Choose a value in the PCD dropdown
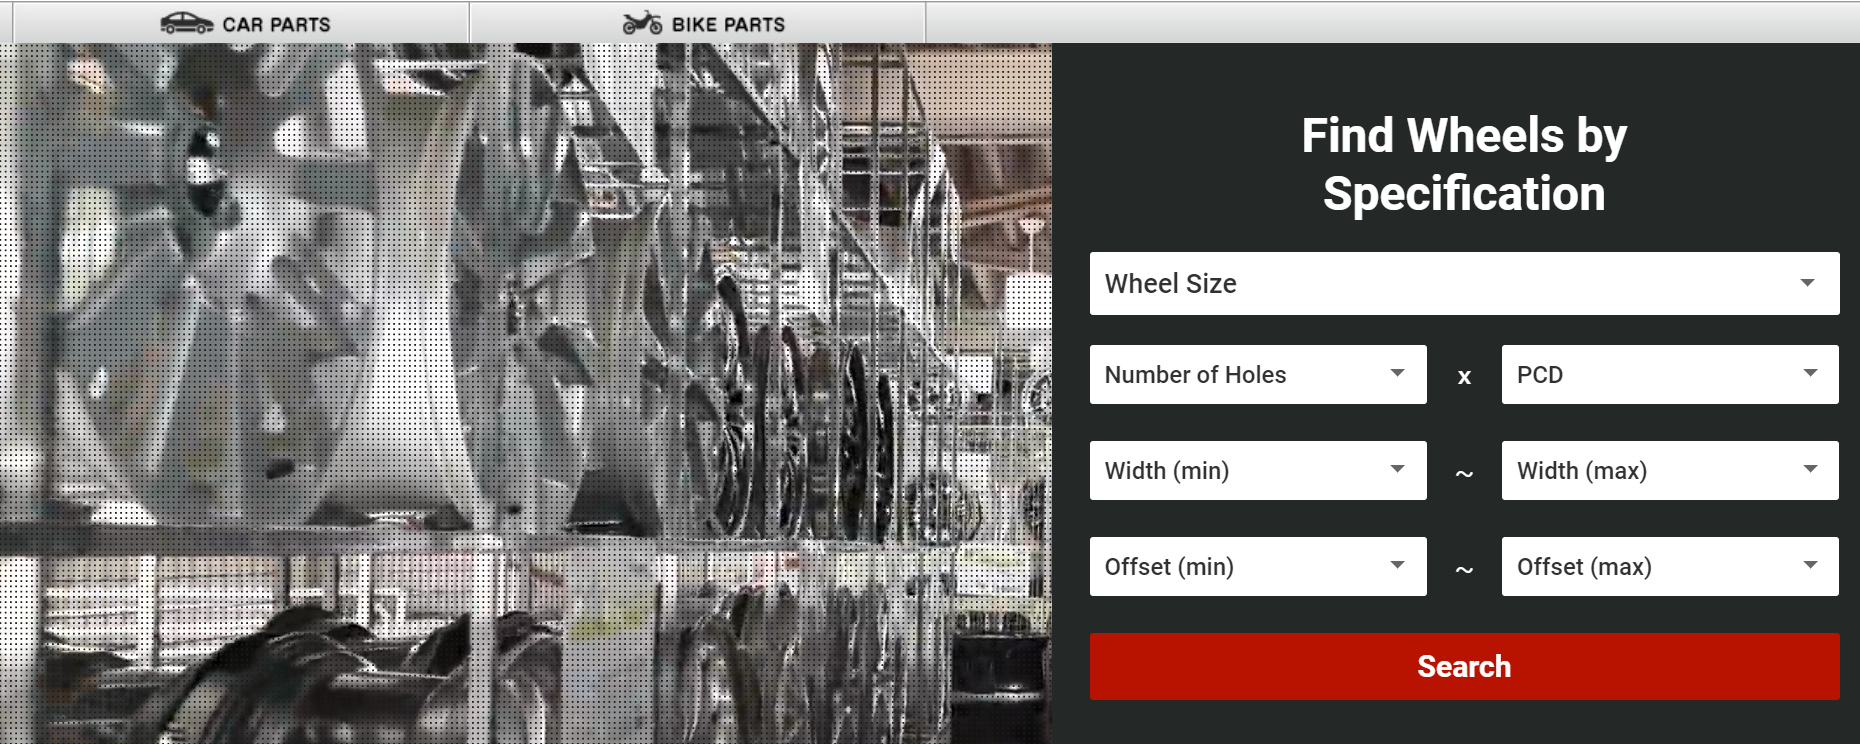 point(1670,374)
